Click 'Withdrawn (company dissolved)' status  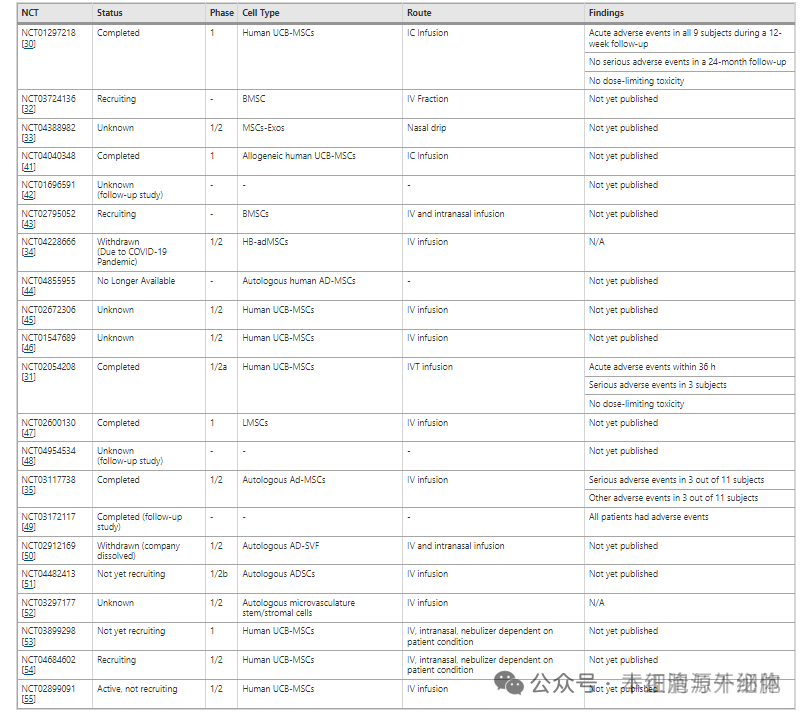click(x=138, y=551)
